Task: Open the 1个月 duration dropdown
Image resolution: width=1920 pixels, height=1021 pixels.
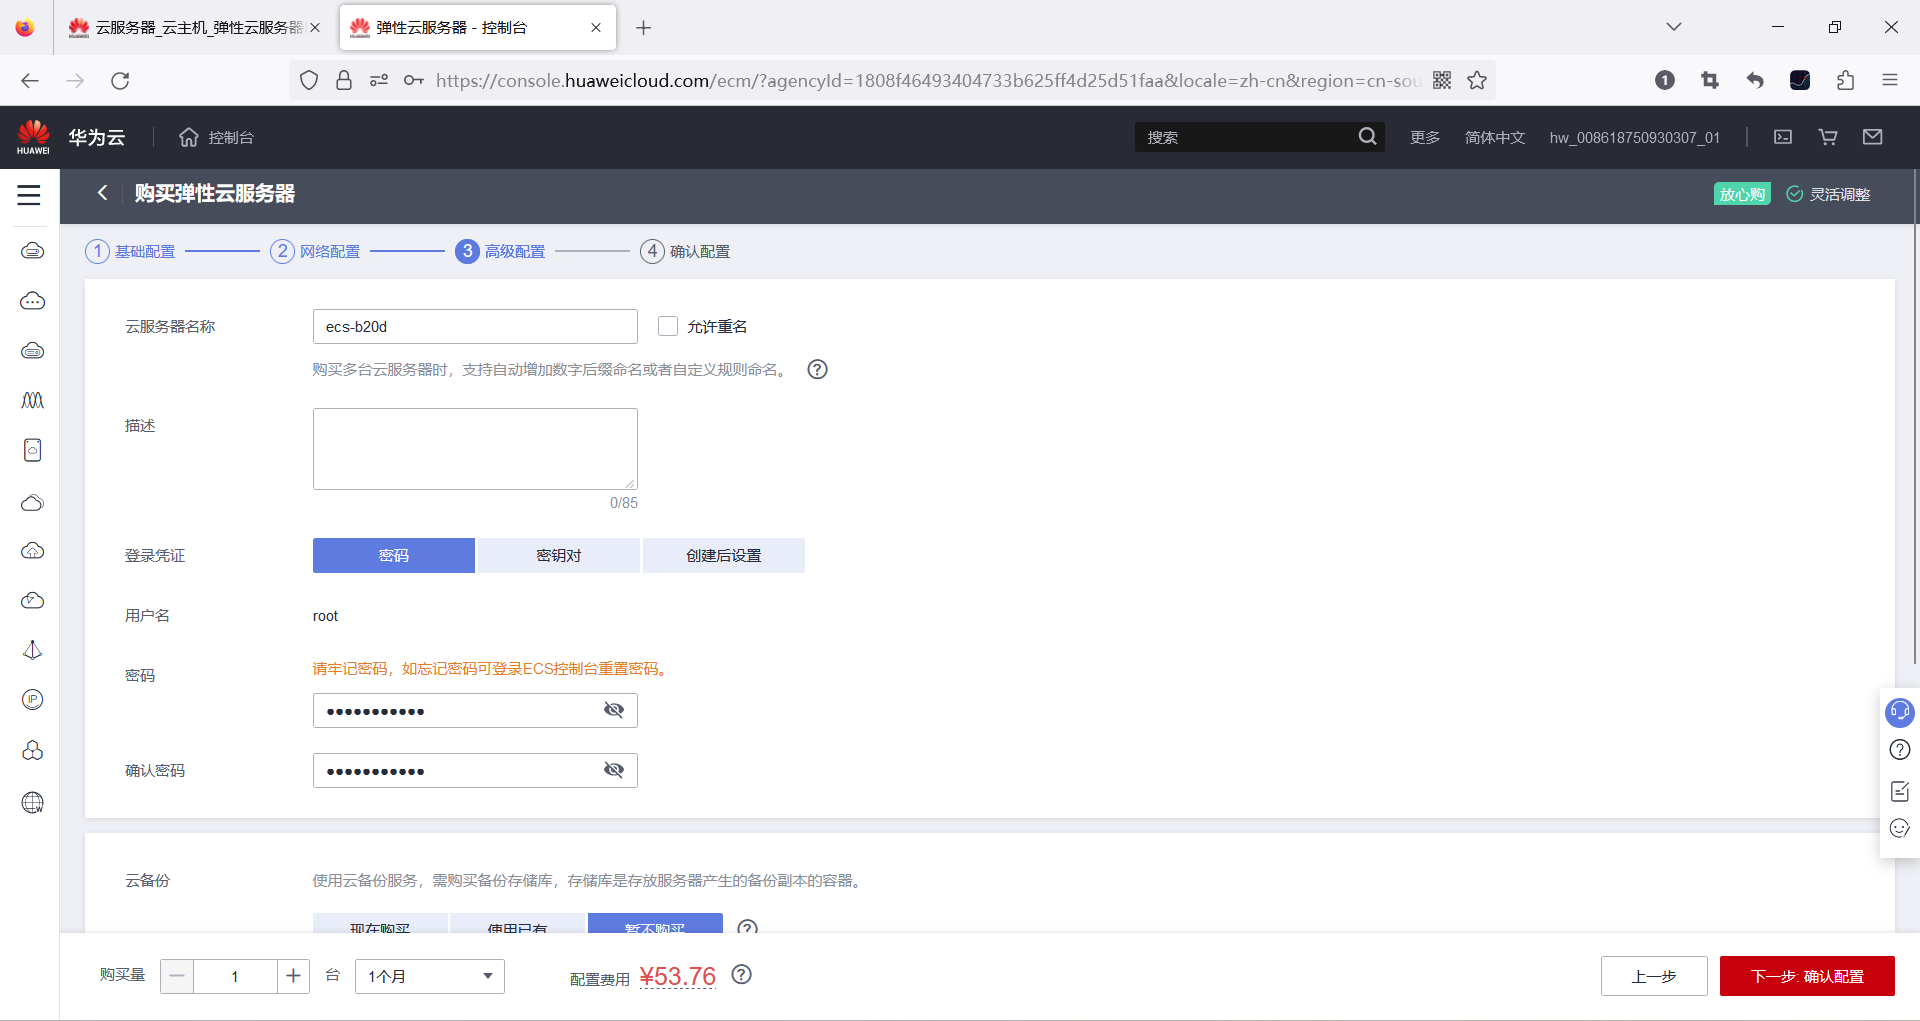Action: 430,976
